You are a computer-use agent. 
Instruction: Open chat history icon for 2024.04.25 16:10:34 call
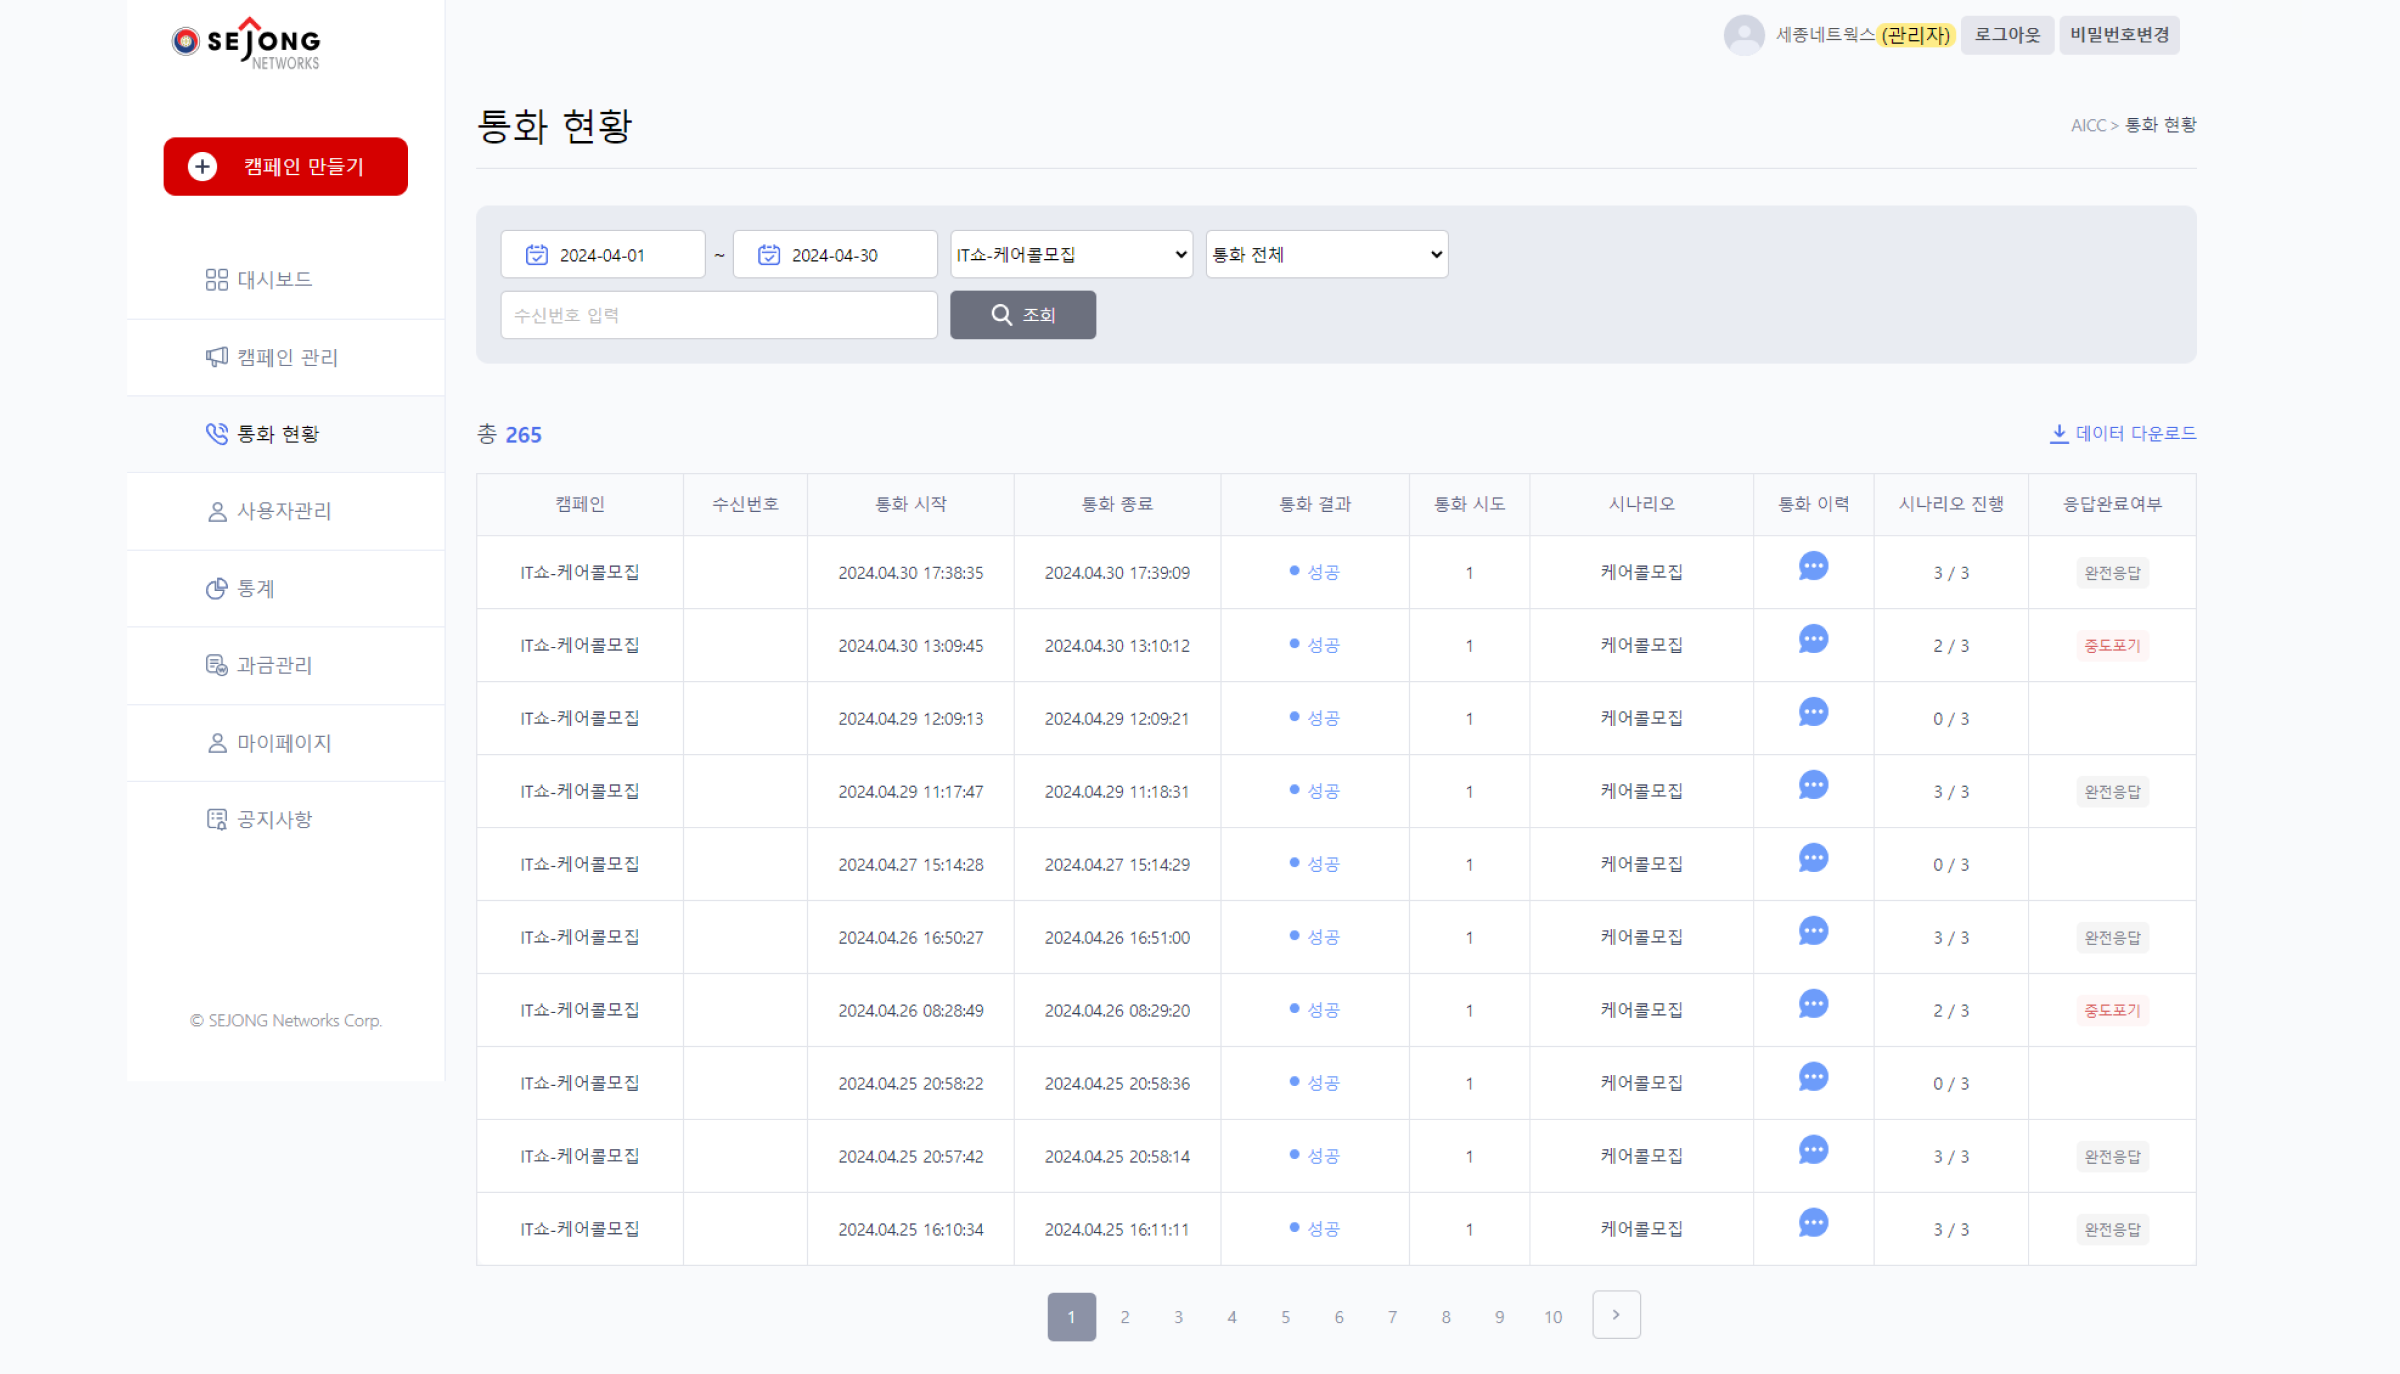(1812, 1224)
